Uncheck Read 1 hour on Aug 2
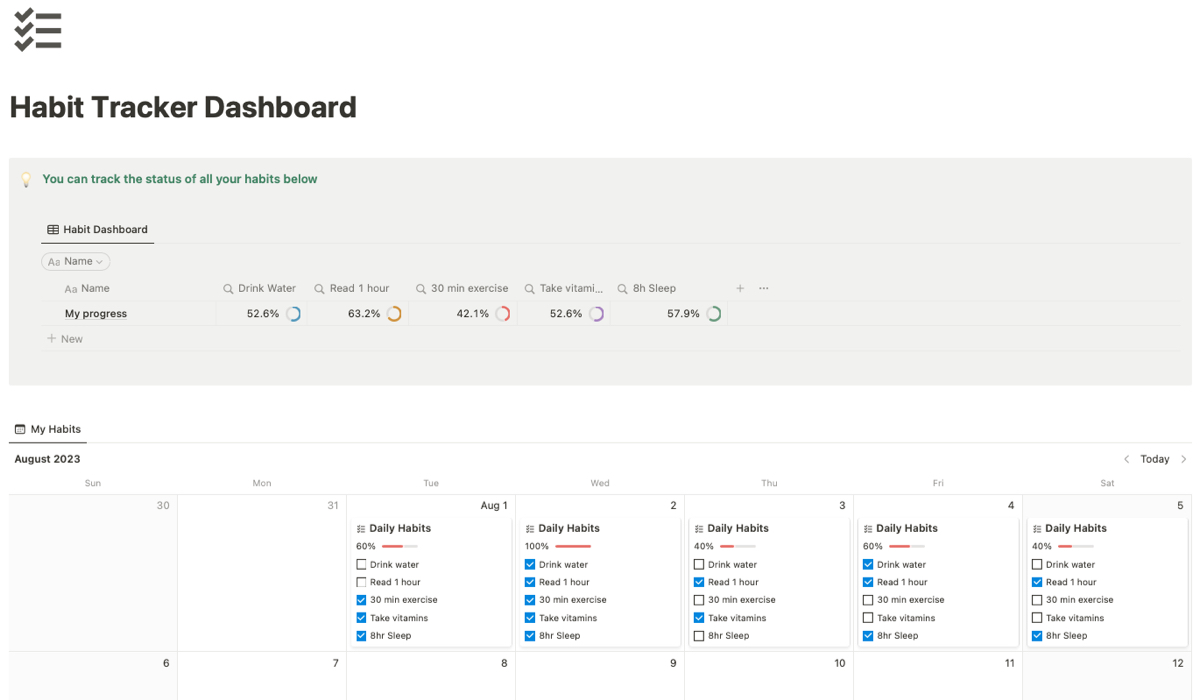 [530, 582]
